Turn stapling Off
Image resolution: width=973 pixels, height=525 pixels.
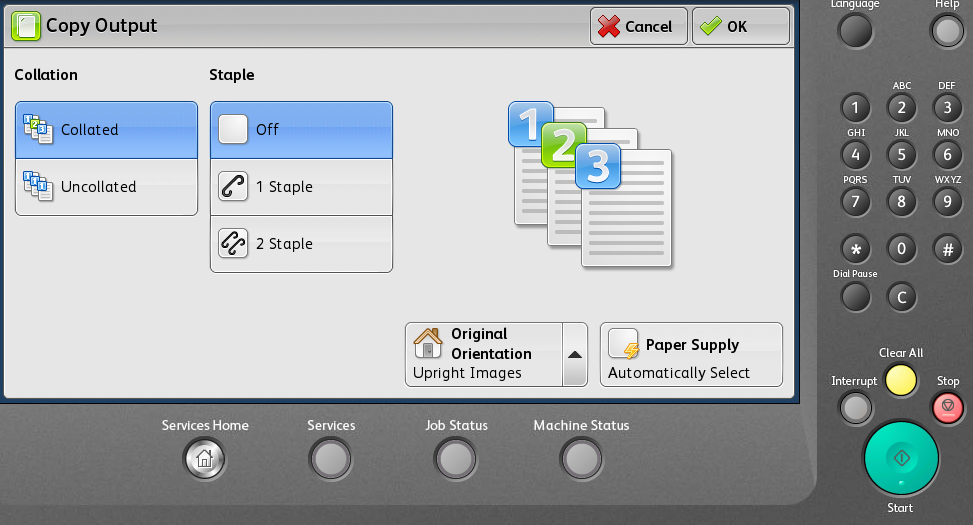[x=302, y=130]
